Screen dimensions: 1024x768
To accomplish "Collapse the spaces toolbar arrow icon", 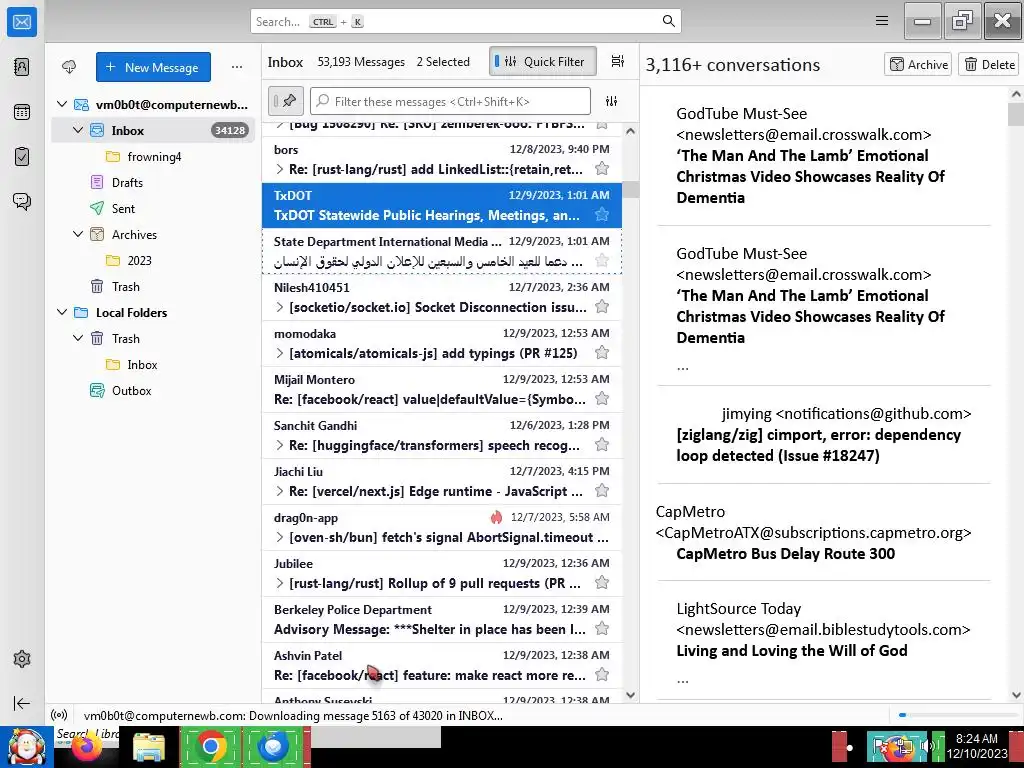I will point(22,703).
